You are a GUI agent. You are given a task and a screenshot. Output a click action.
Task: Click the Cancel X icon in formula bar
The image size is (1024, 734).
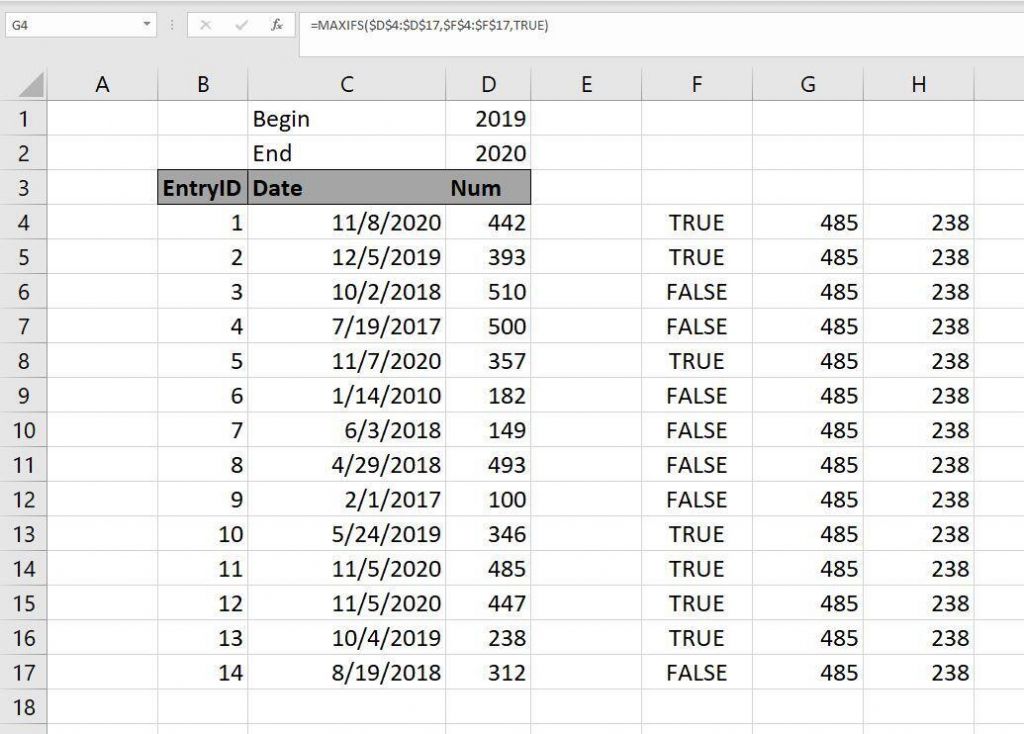coord(206,25)
